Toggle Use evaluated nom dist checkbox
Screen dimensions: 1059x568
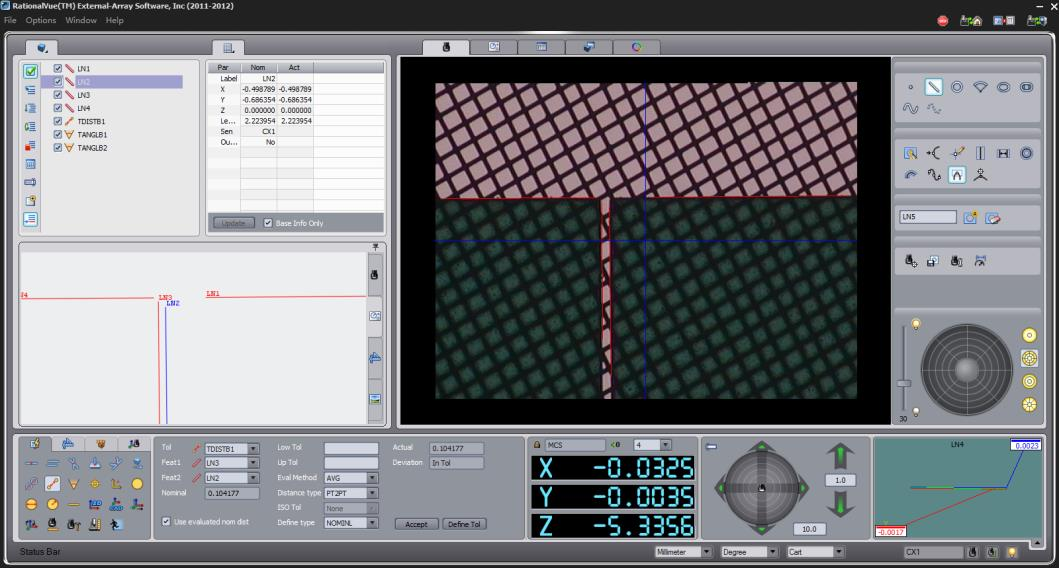(166, 521)
